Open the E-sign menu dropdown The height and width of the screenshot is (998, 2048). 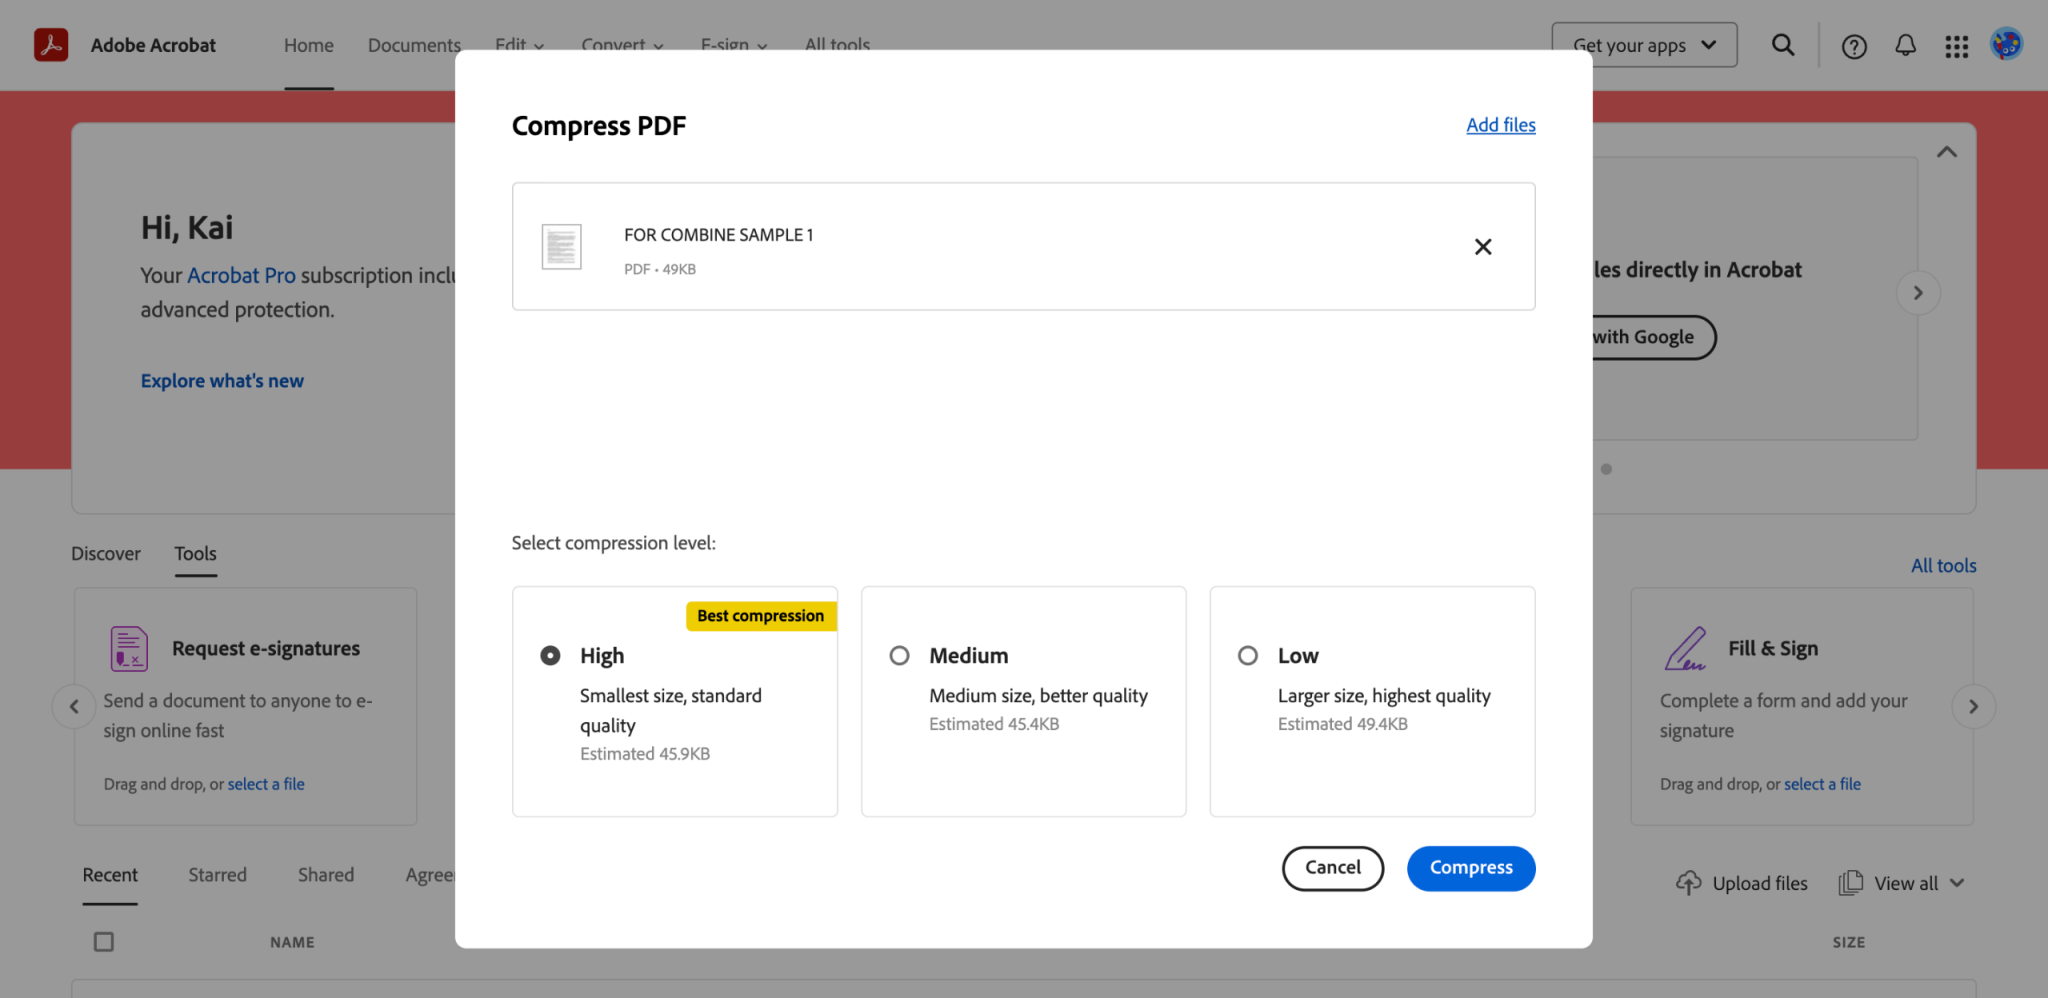(734, 45)
